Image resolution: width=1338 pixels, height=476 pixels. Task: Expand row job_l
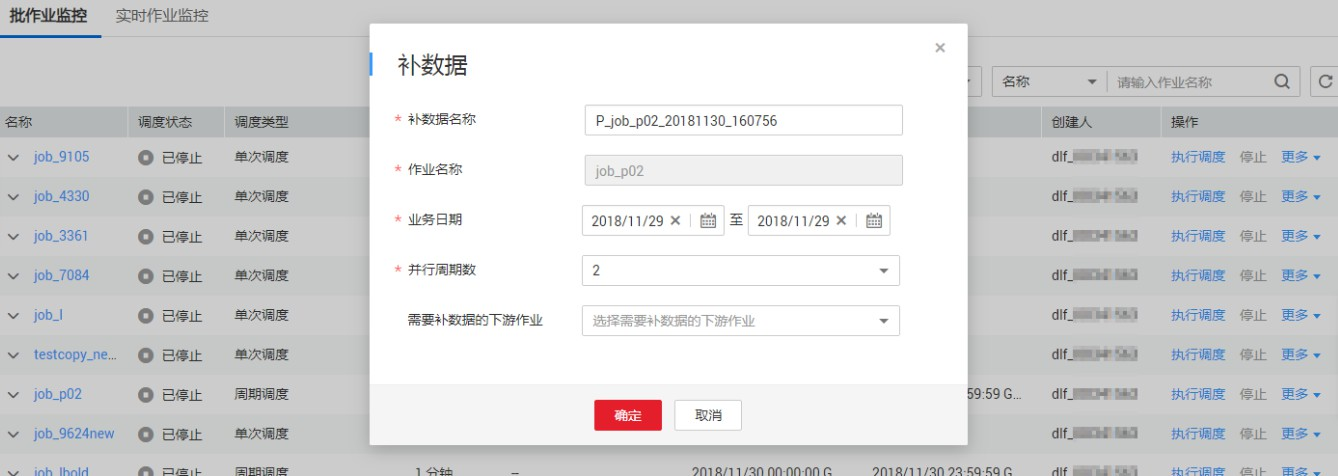point(14,315)
